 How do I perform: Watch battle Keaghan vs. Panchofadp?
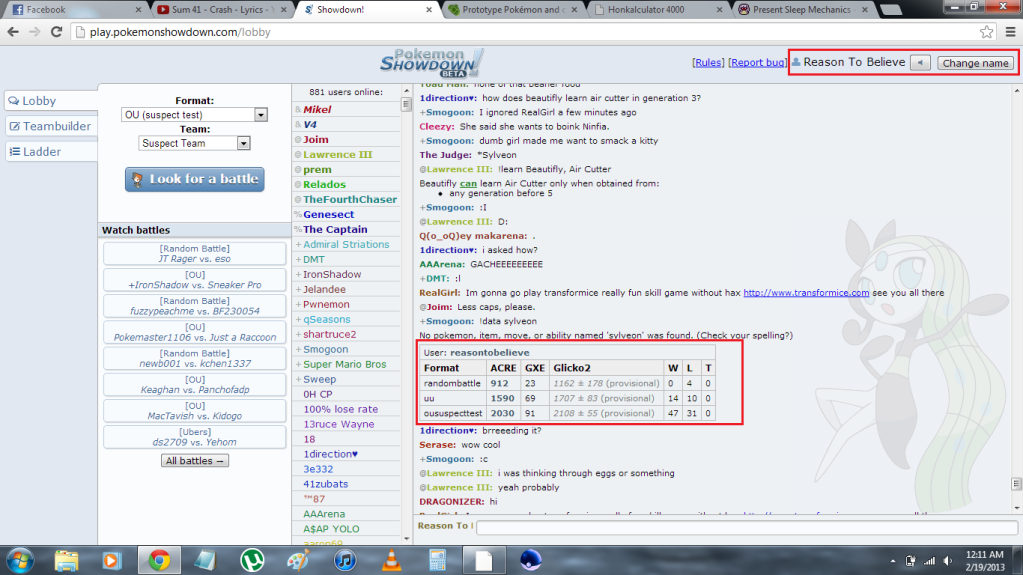(x=194, y=384)
